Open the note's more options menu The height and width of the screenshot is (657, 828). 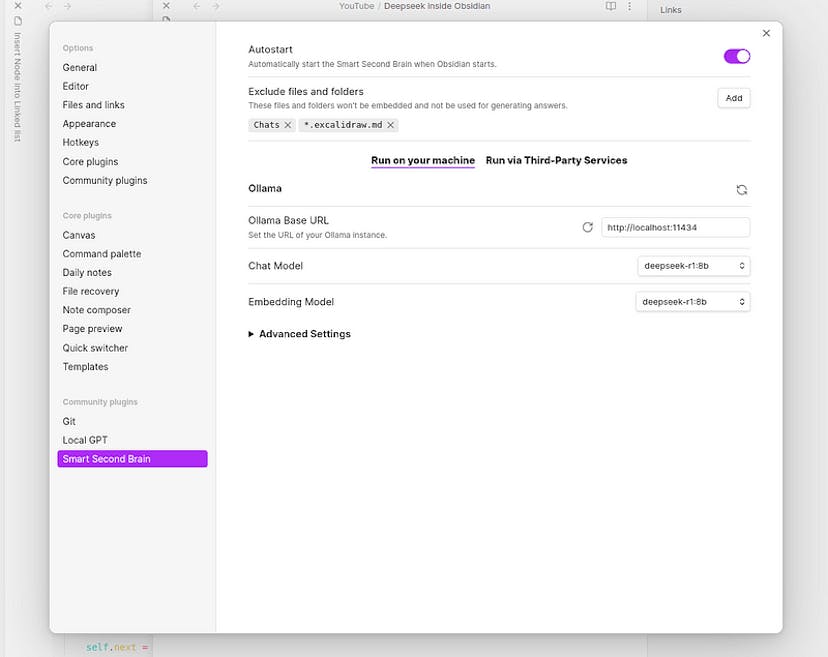tap(629, 6)
